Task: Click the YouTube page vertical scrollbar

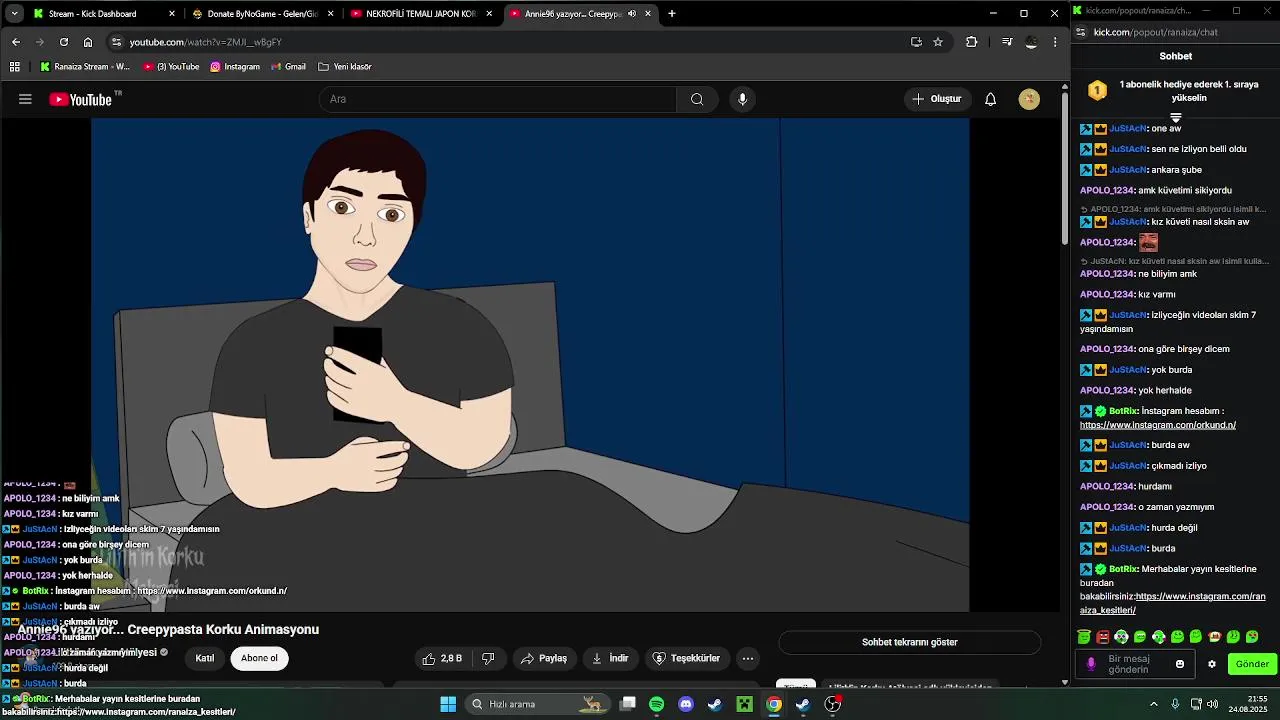Action: [1064, 170]
